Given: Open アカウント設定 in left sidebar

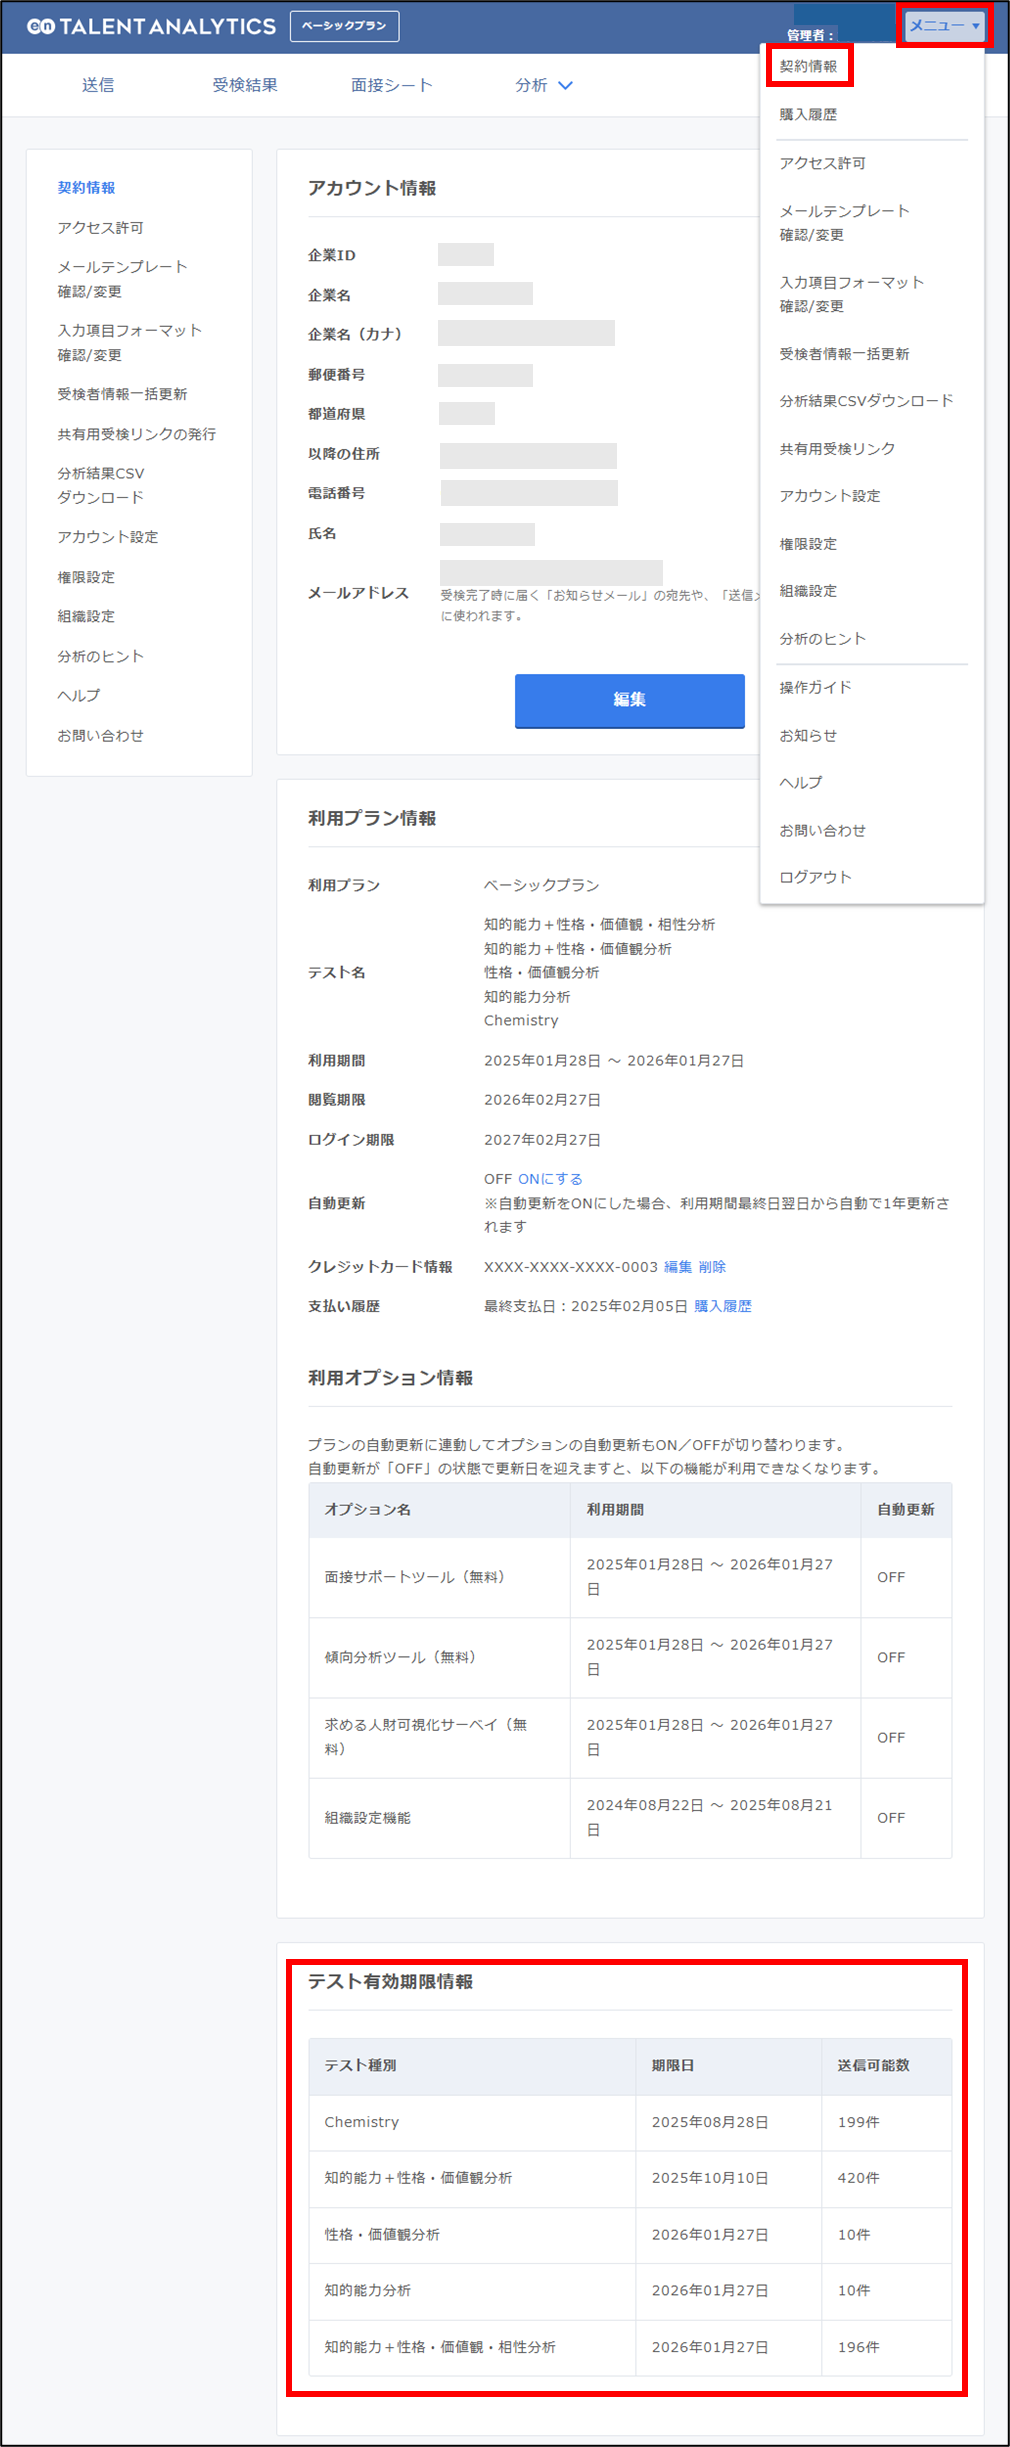Looking at the screenshot, I should [x=107, y=537].
